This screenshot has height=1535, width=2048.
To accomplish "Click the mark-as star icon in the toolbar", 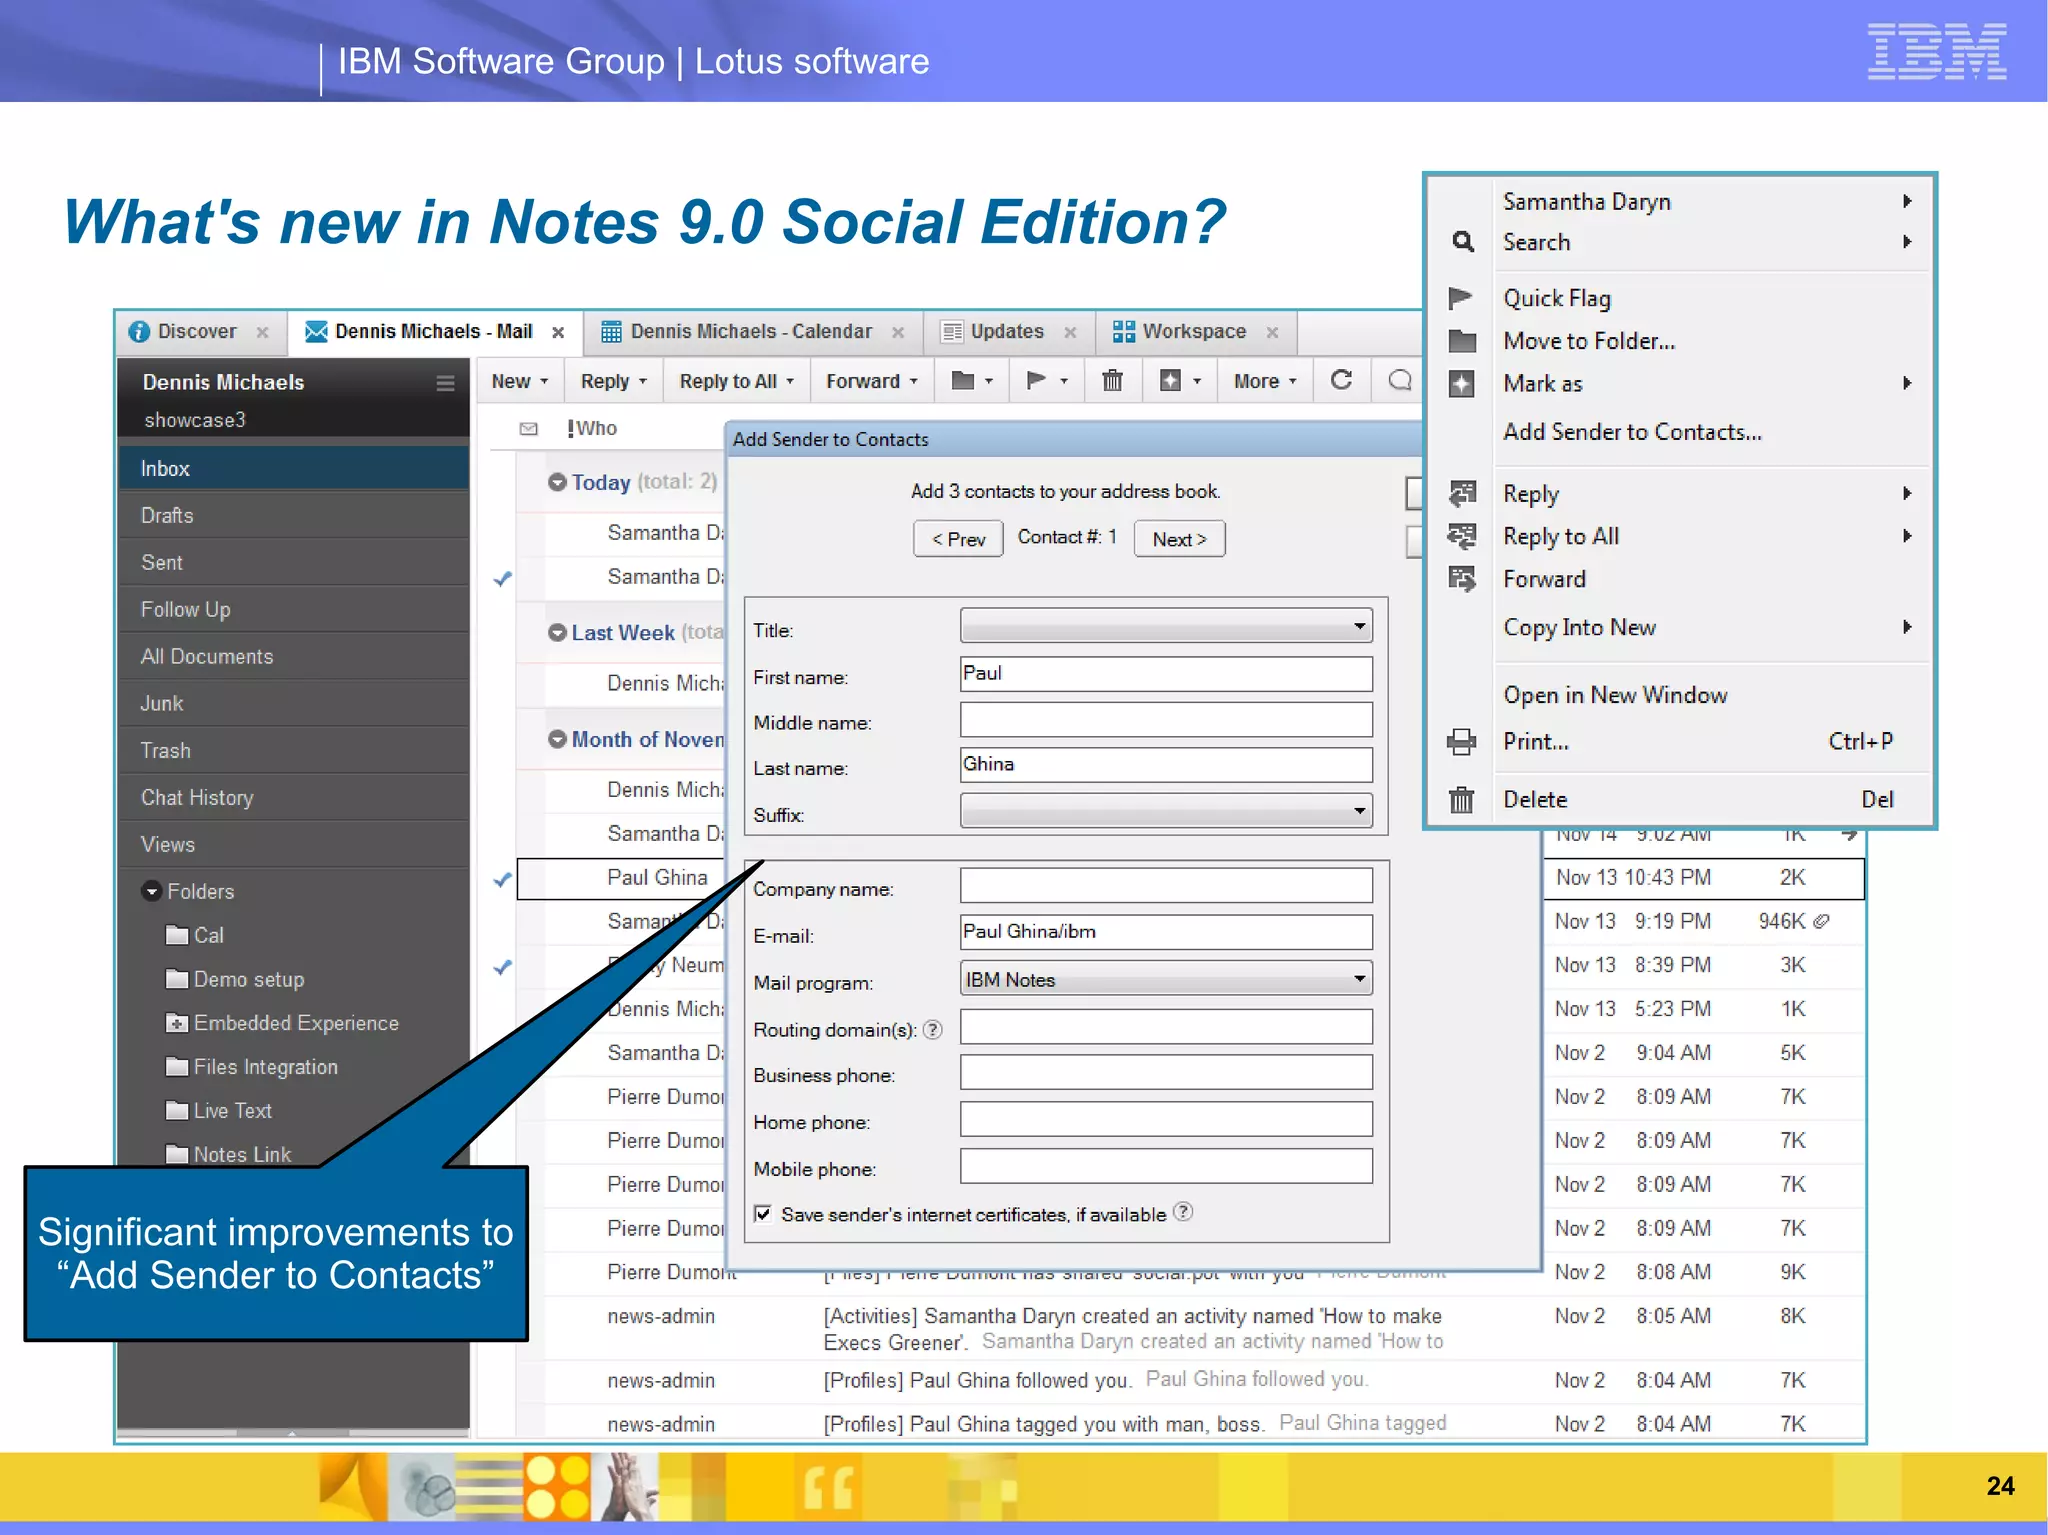I will click(x=1170, y=381).
